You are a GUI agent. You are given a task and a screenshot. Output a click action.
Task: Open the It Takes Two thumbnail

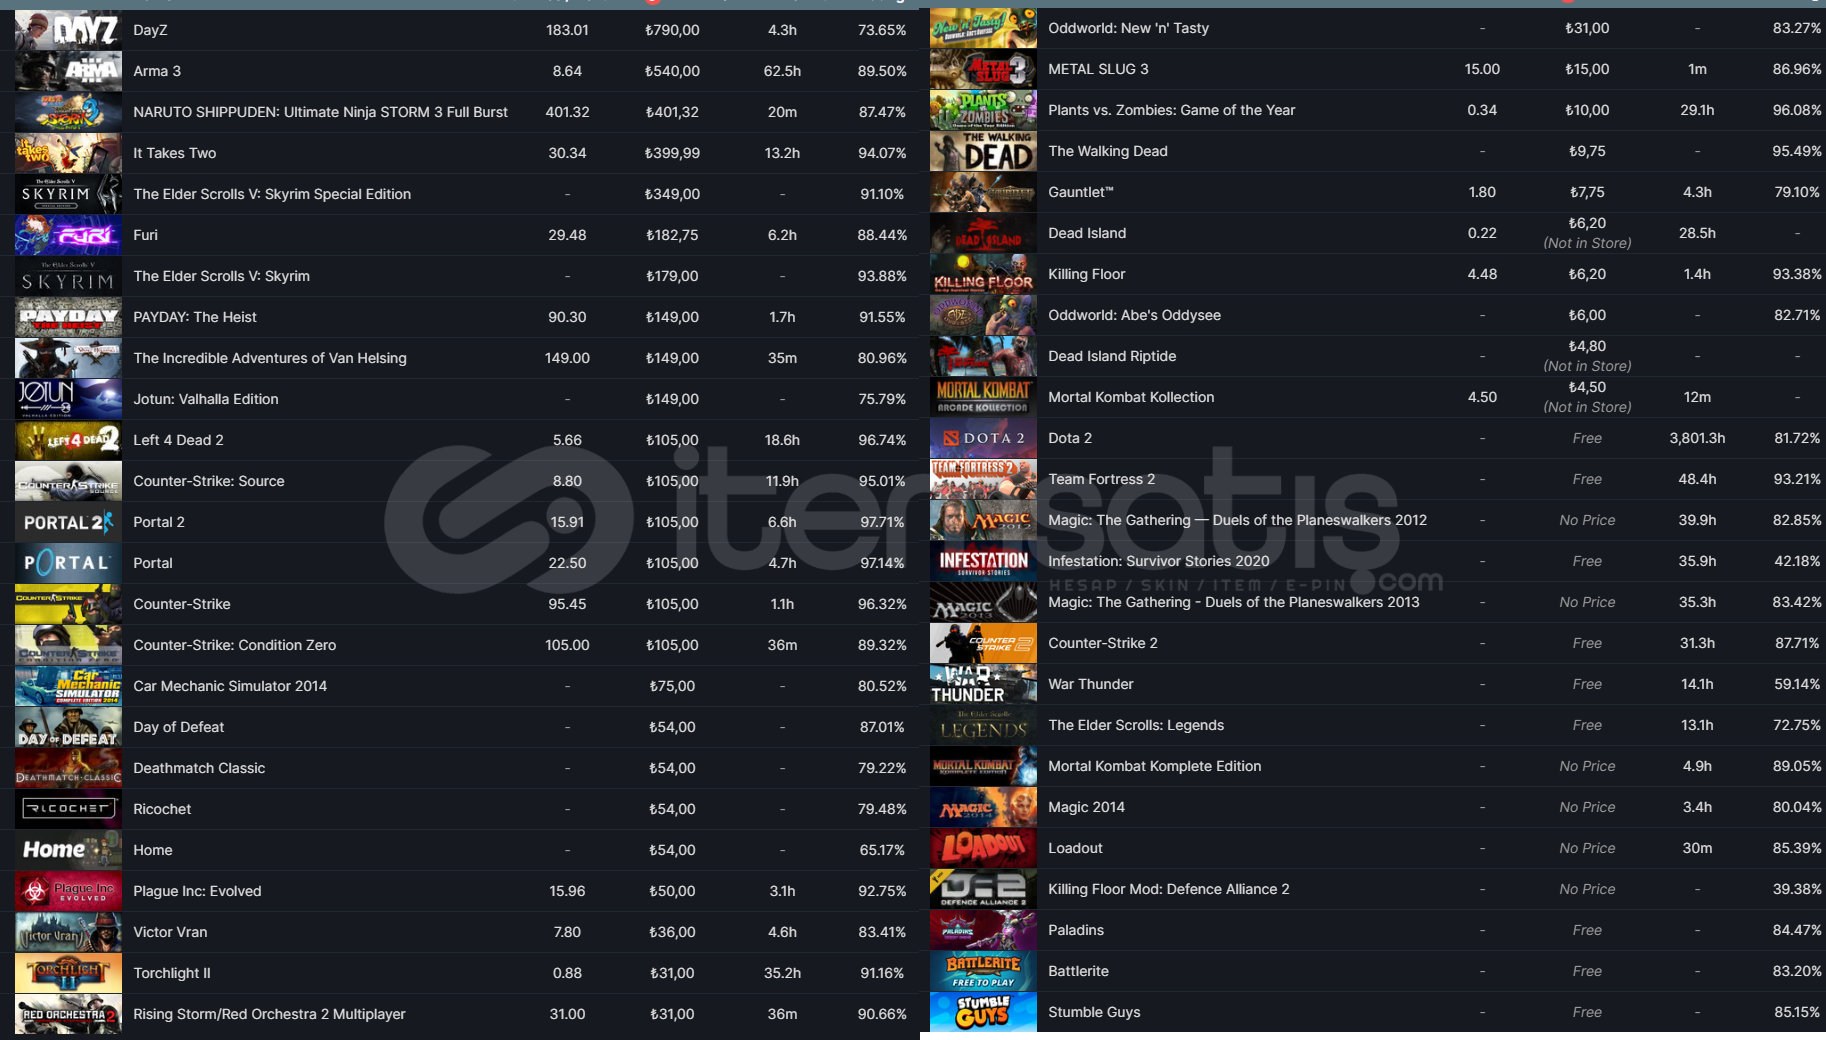68,153
